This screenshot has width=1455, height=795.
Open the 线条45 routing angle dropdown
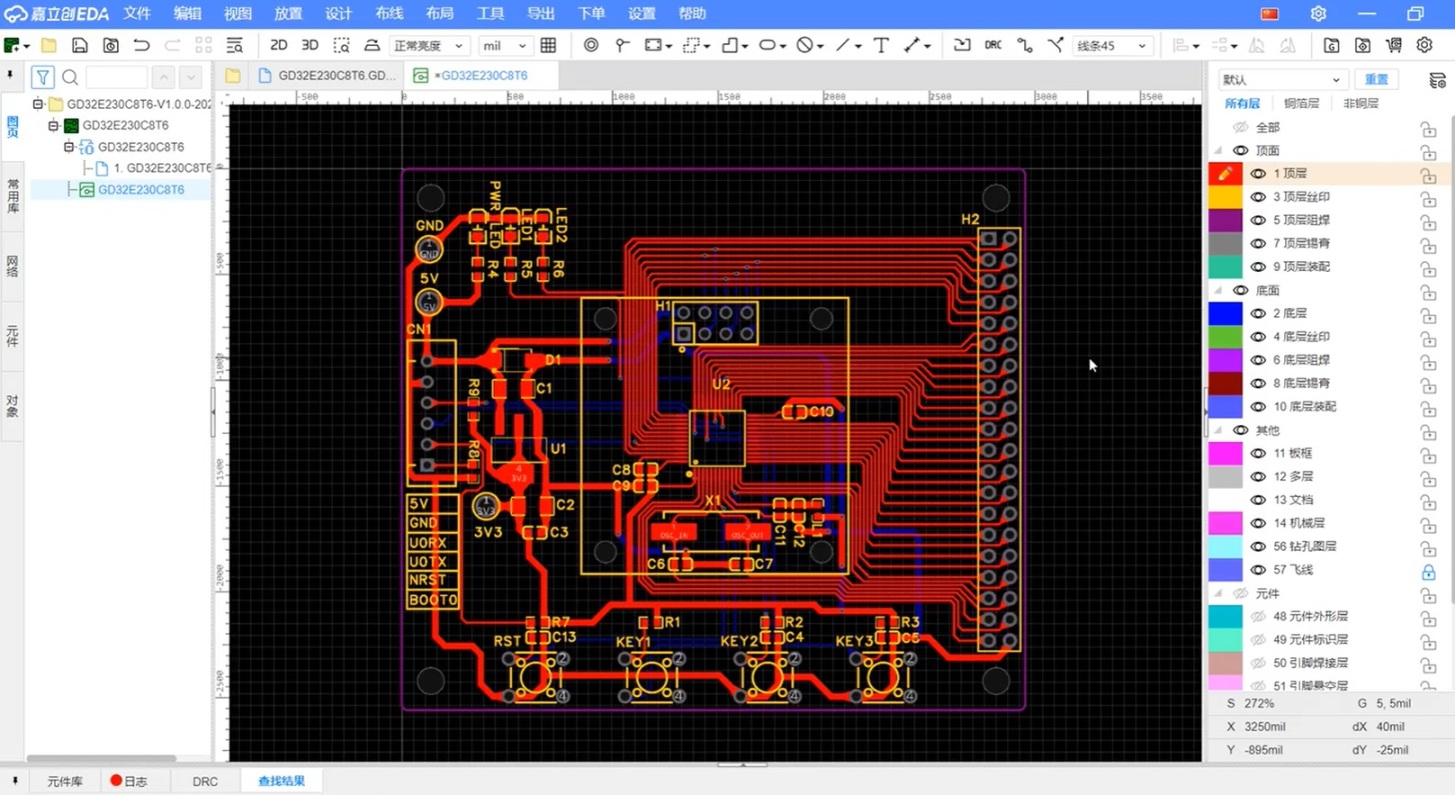coord(1112,46)
